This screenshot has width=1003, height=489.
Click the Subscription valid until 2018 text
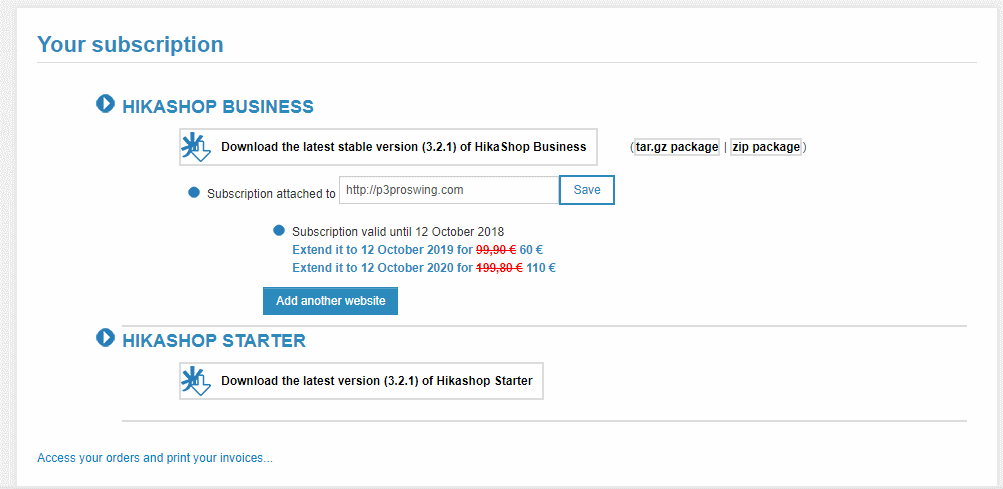coord(398,232)
